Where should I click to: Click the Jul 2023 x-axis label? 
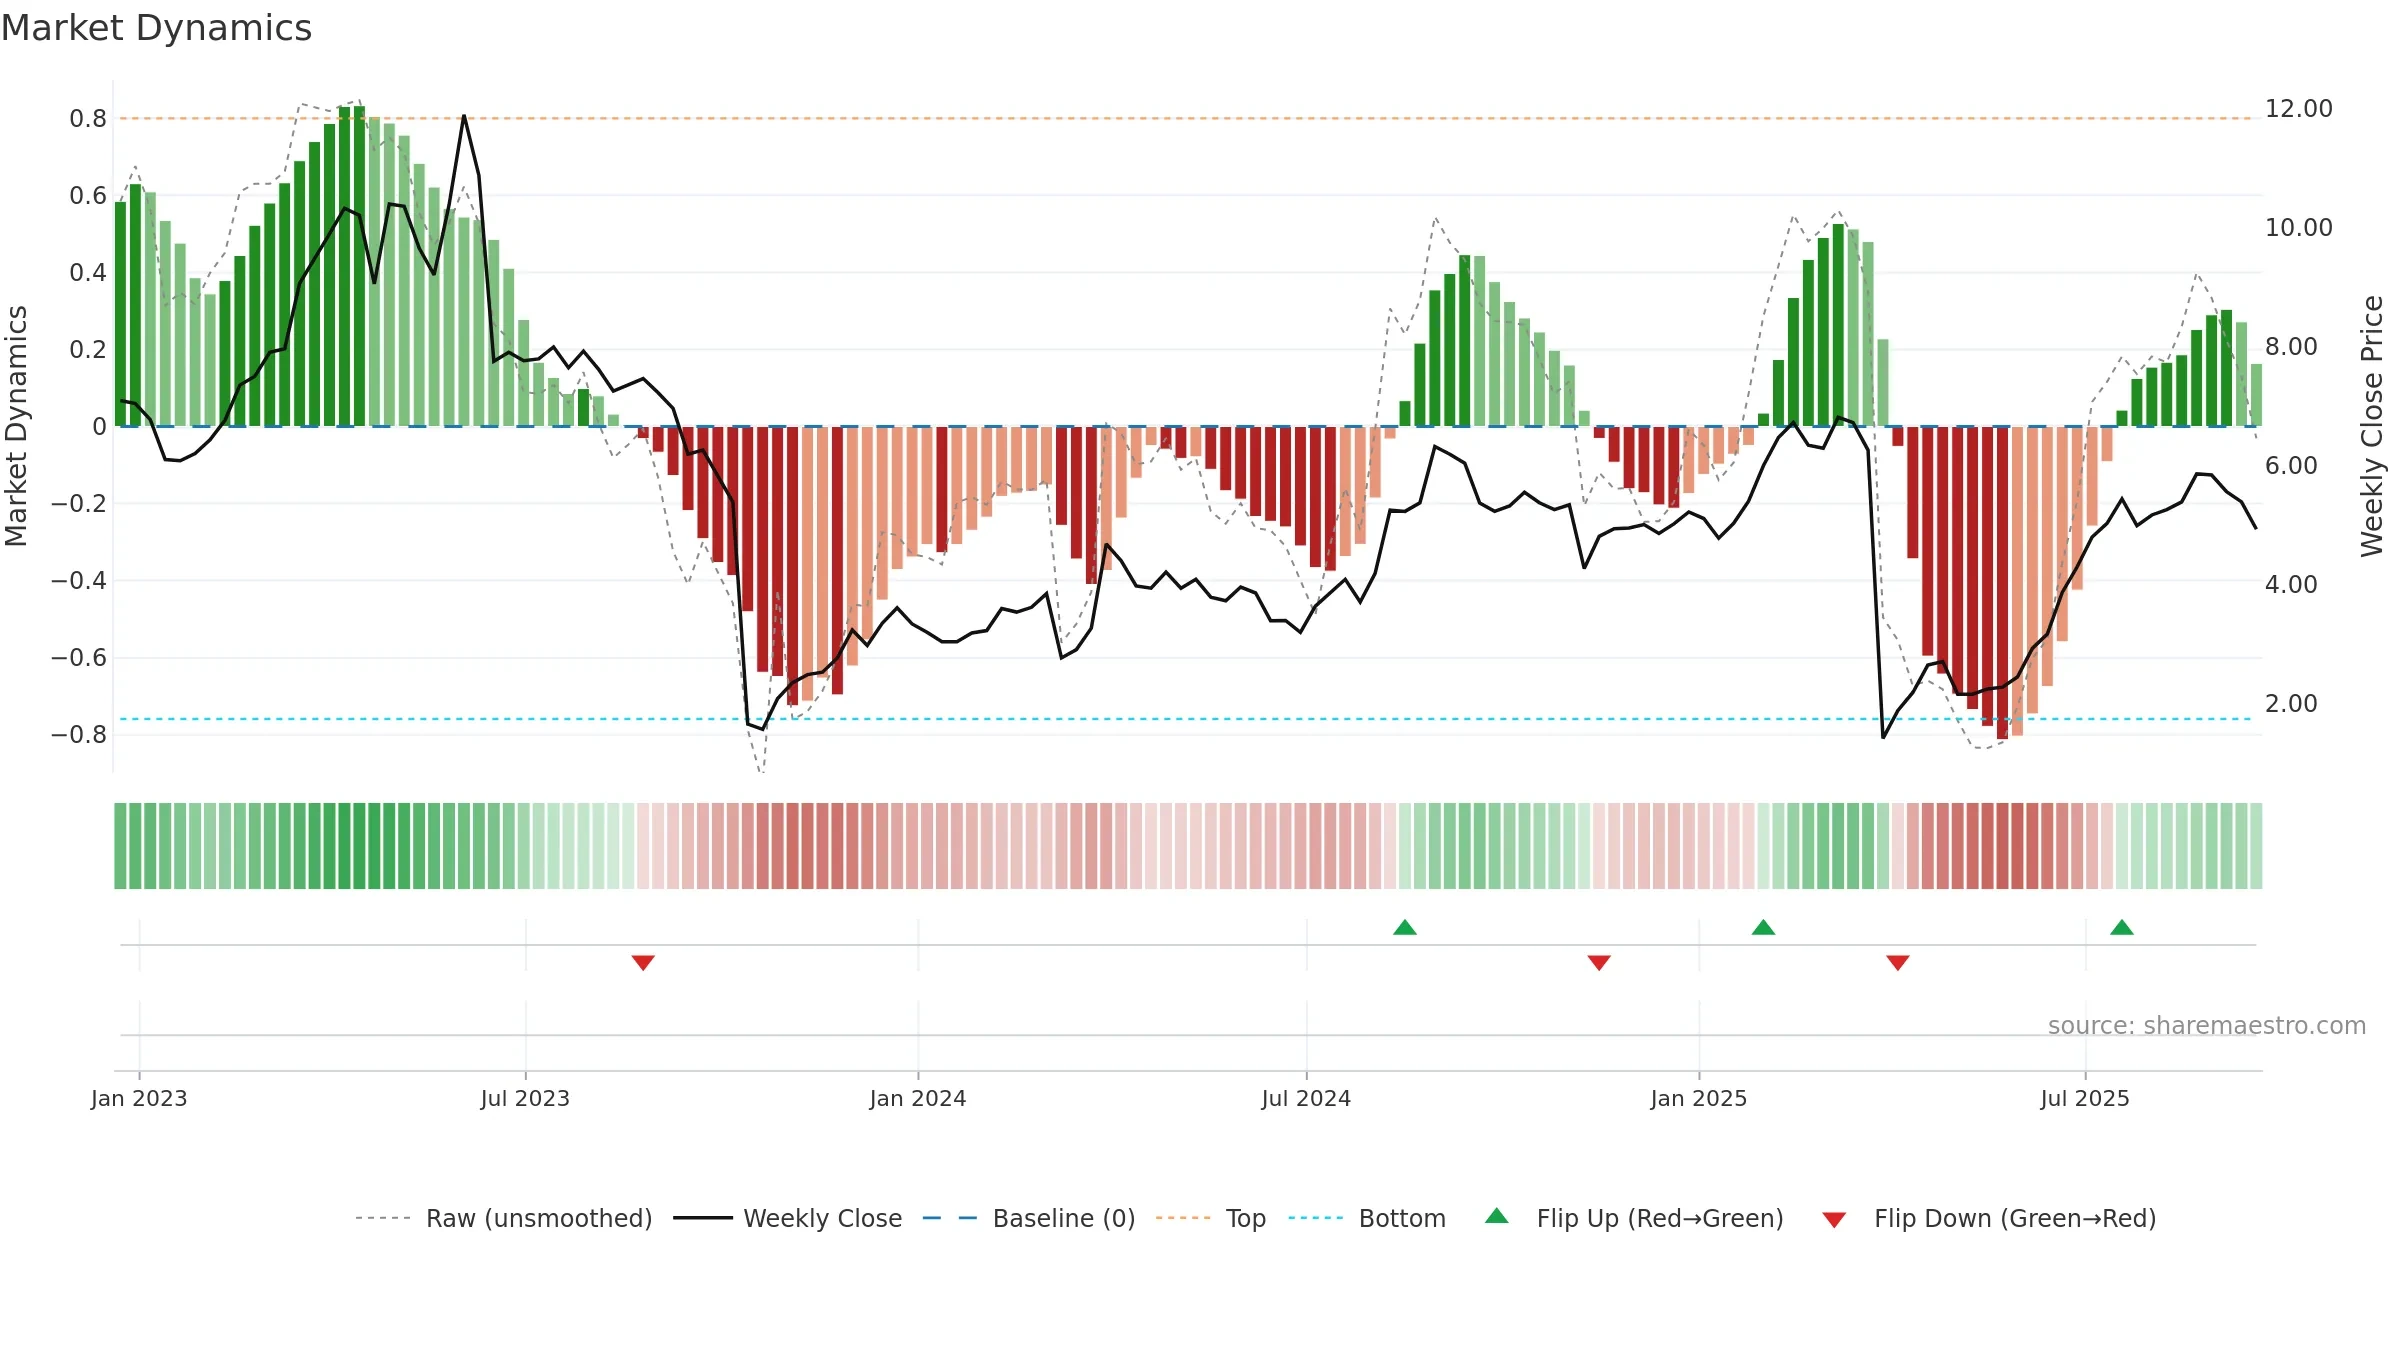[525, 1098]
